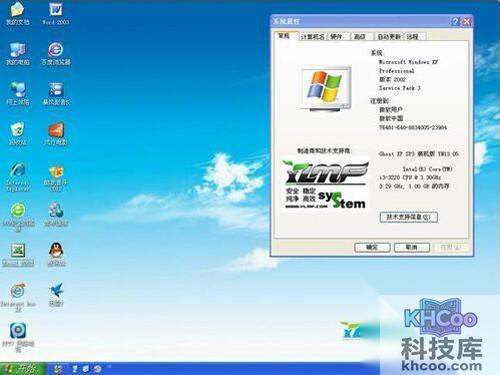Click the 'i3-3220 CPU @ 3.30GHz' text

(410, 178)
